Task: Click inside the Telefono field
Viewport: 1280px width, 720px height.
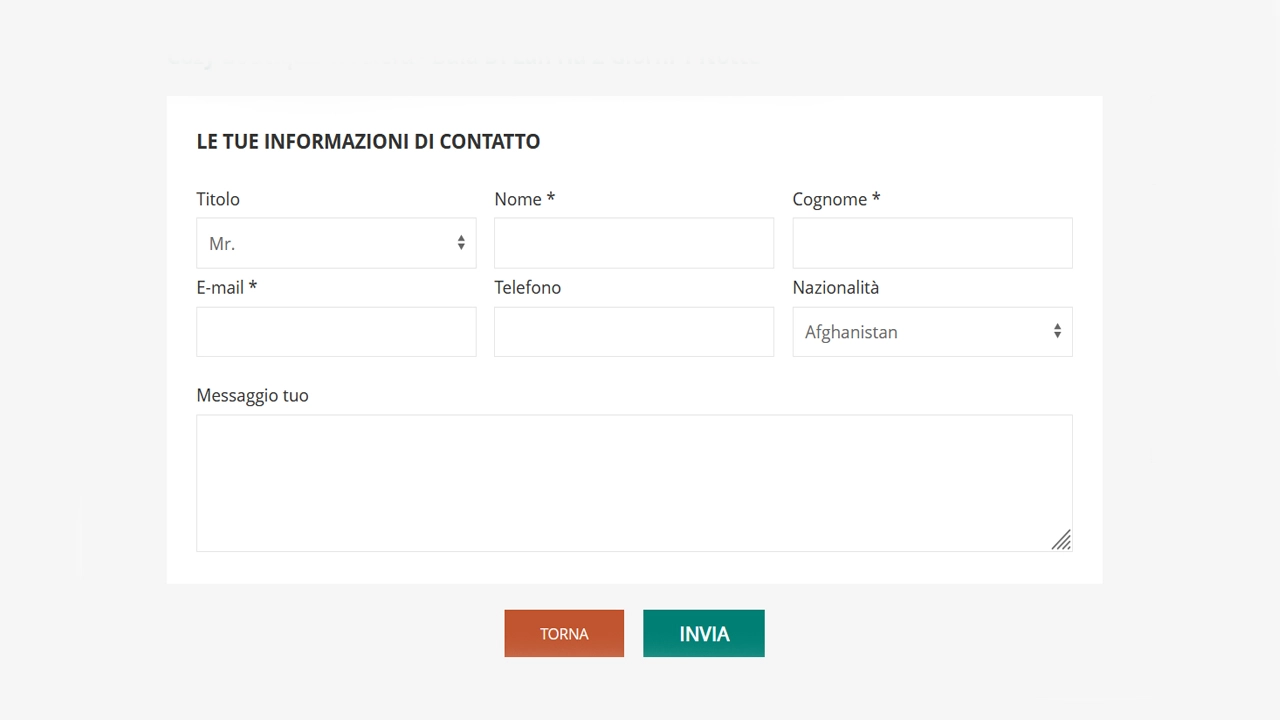Action: 634,331
